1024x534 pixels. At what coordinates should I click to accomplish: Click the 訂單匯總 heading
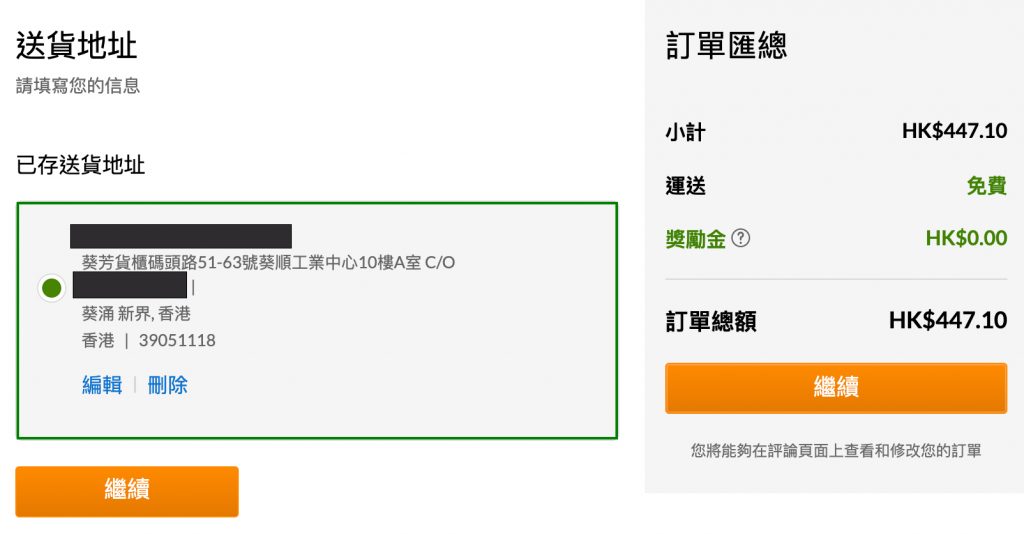pyautogui.click(x=726, y=46)
